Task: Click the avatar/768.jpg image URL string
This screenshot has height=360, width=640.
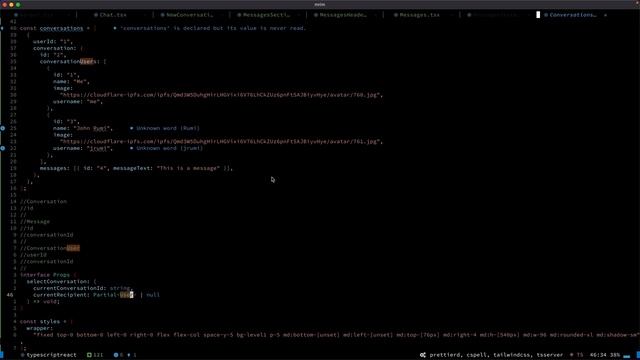Action: click(x=221, y=95)
